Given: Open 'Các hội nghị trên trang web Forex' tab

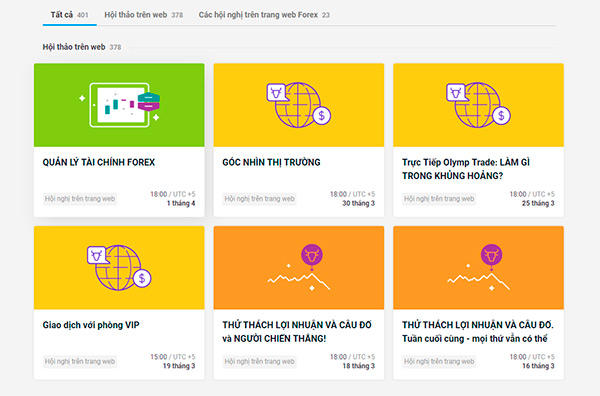Looking at the screenshot, I should pyautogui.click(x=264, y=15).
